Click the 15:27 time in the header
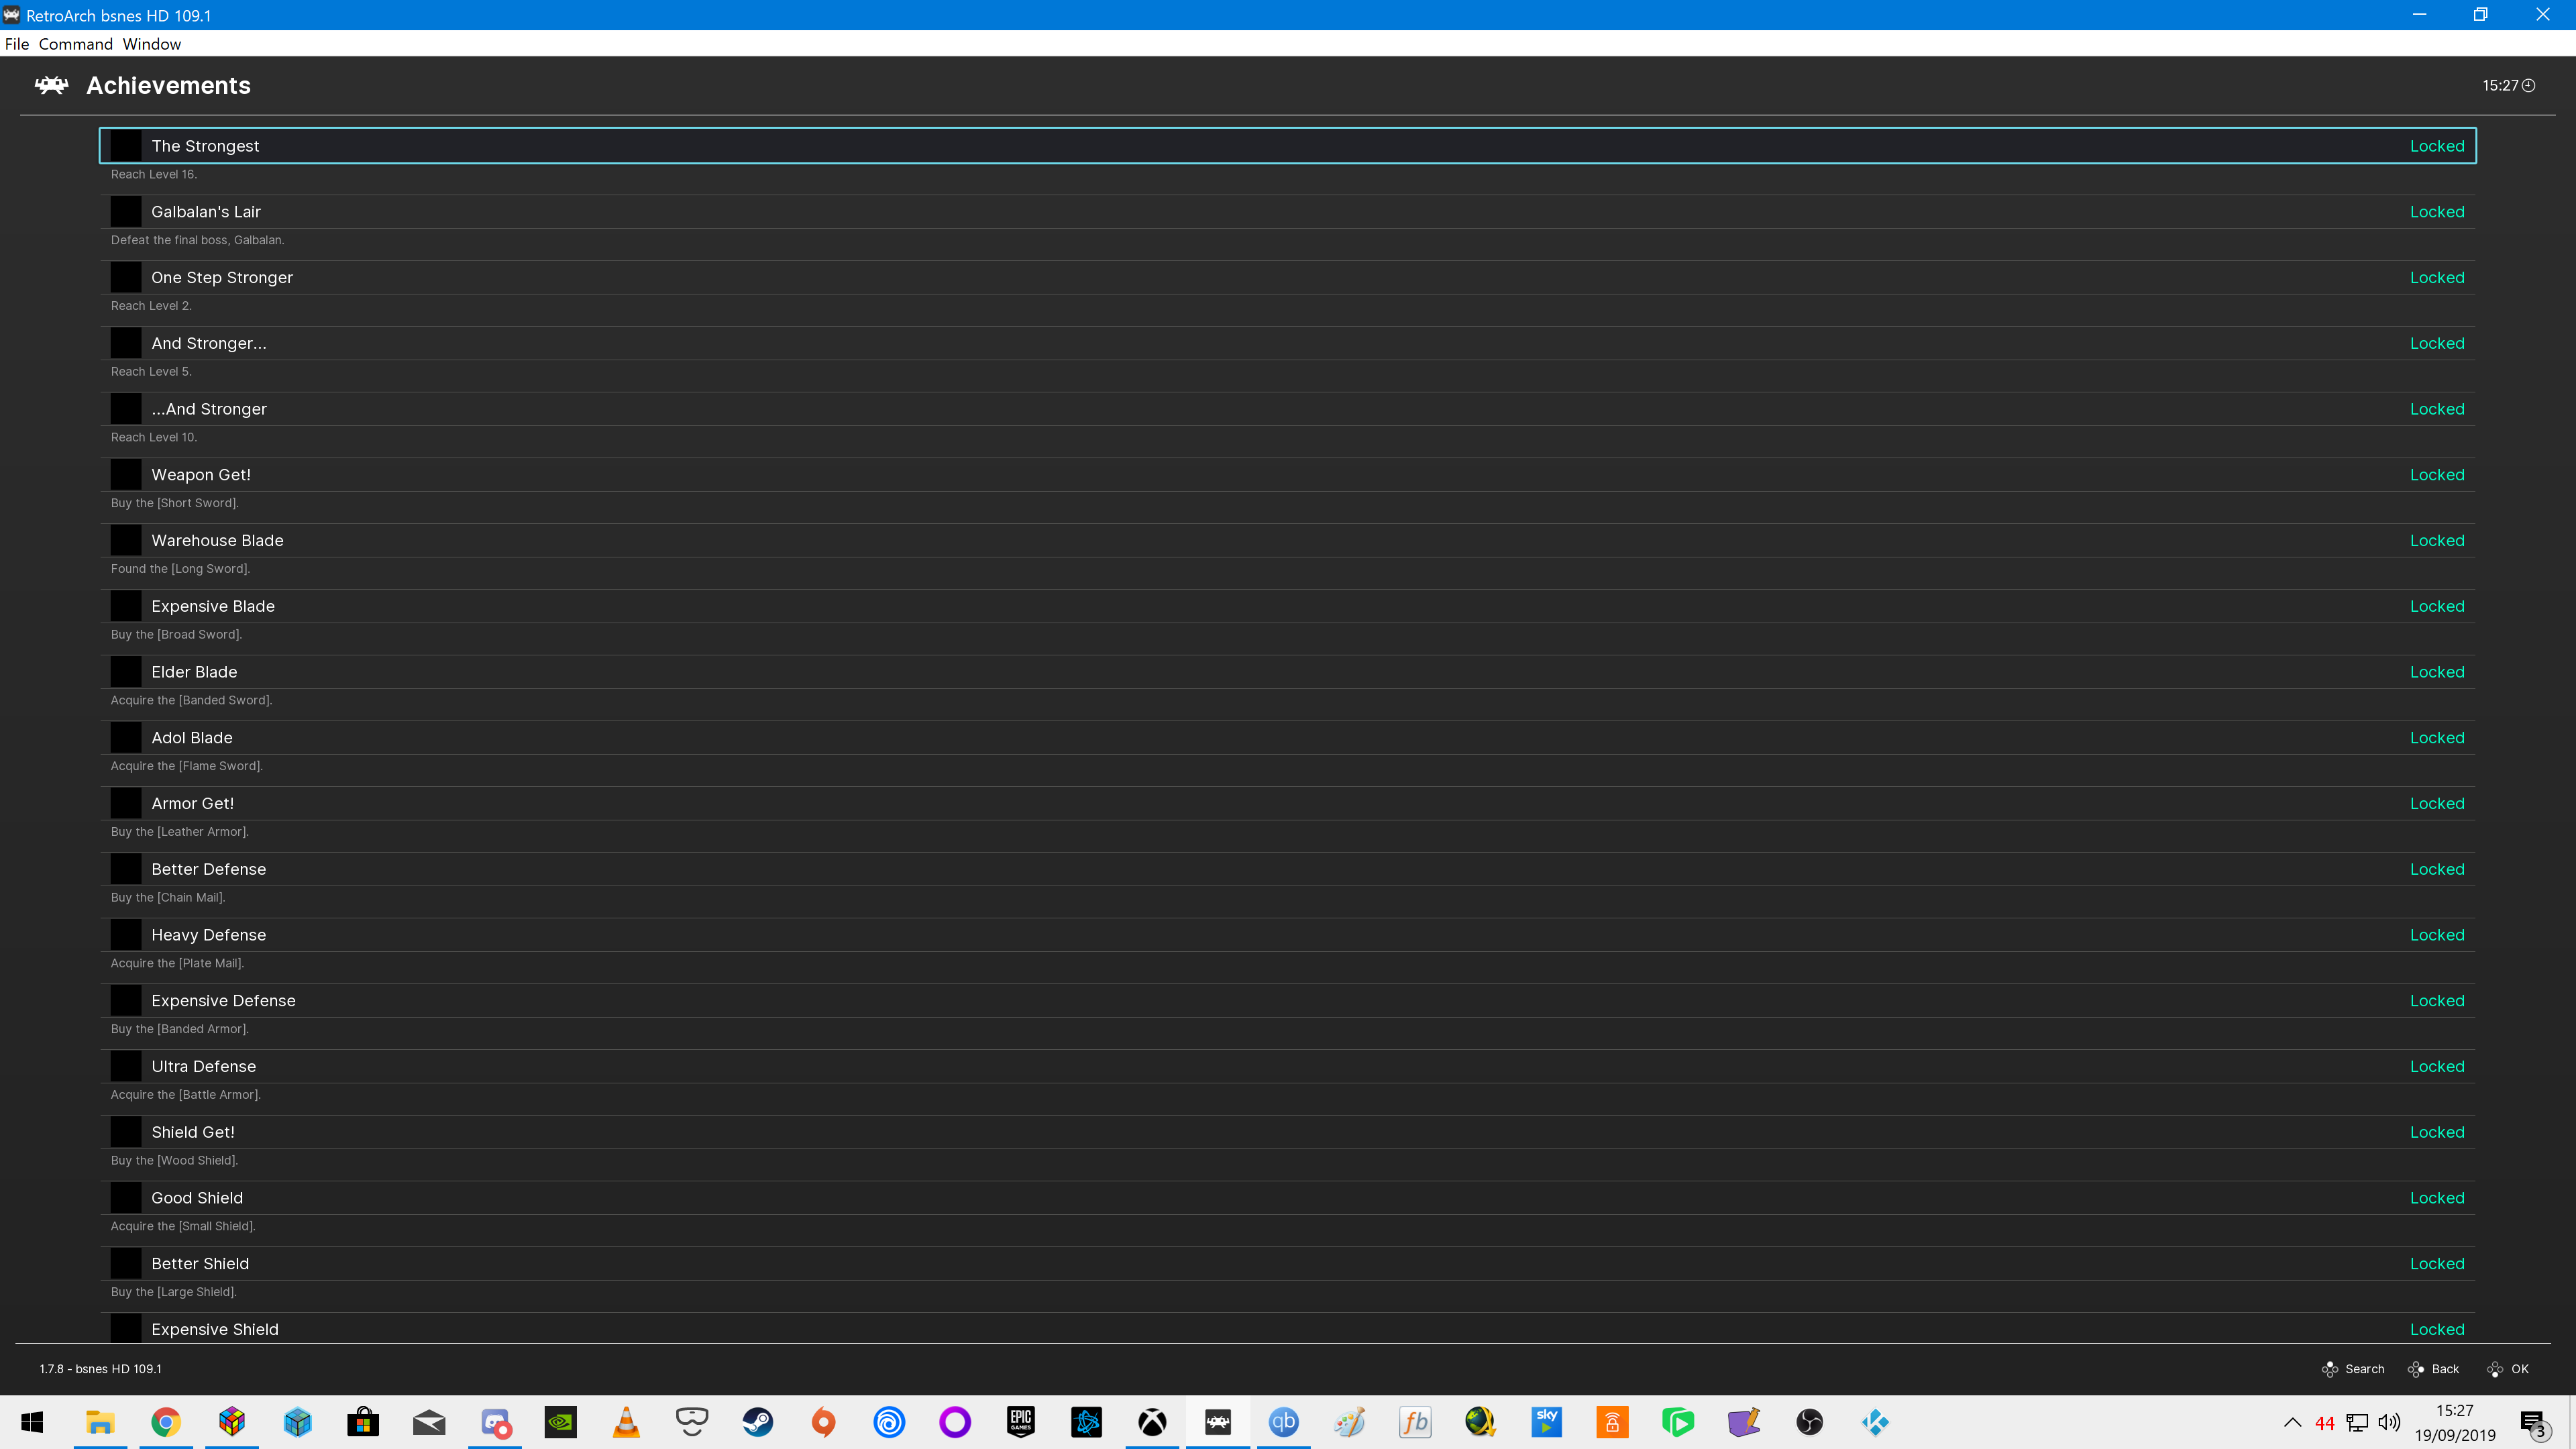Screen dimensions: 2576x1449 [2500, 86]
